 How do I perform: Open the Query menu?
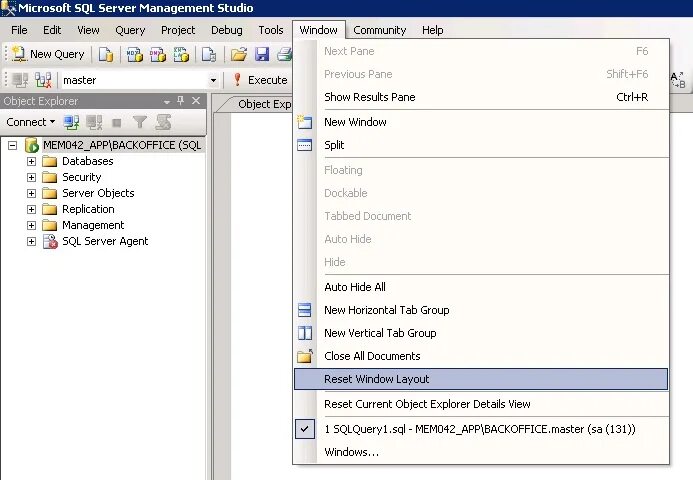[130, 30]
